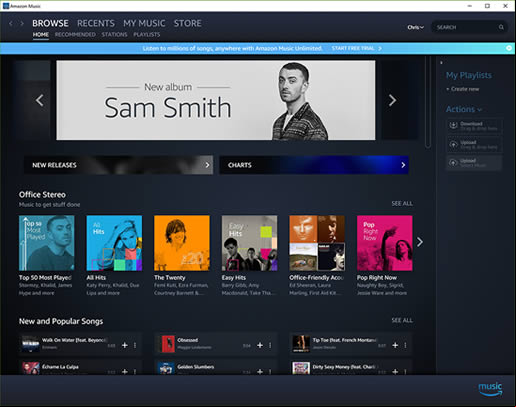This screenshot has width=516, height=407.
Task: Select the Playlists sub-tab
Action: pyautogui.click(x=147, y=34)
